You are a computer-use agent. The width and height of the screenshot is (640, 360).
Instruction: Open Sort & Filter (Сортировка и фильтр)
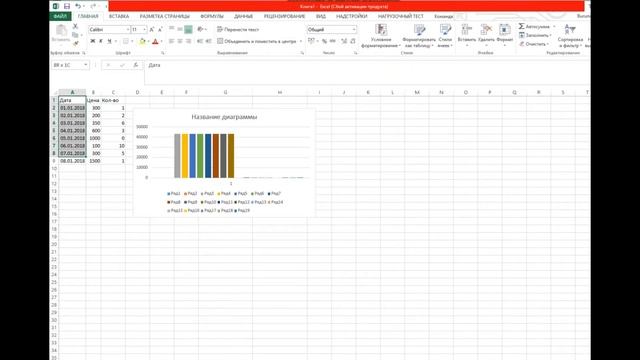pyautogui.click(x=570, y=36)
